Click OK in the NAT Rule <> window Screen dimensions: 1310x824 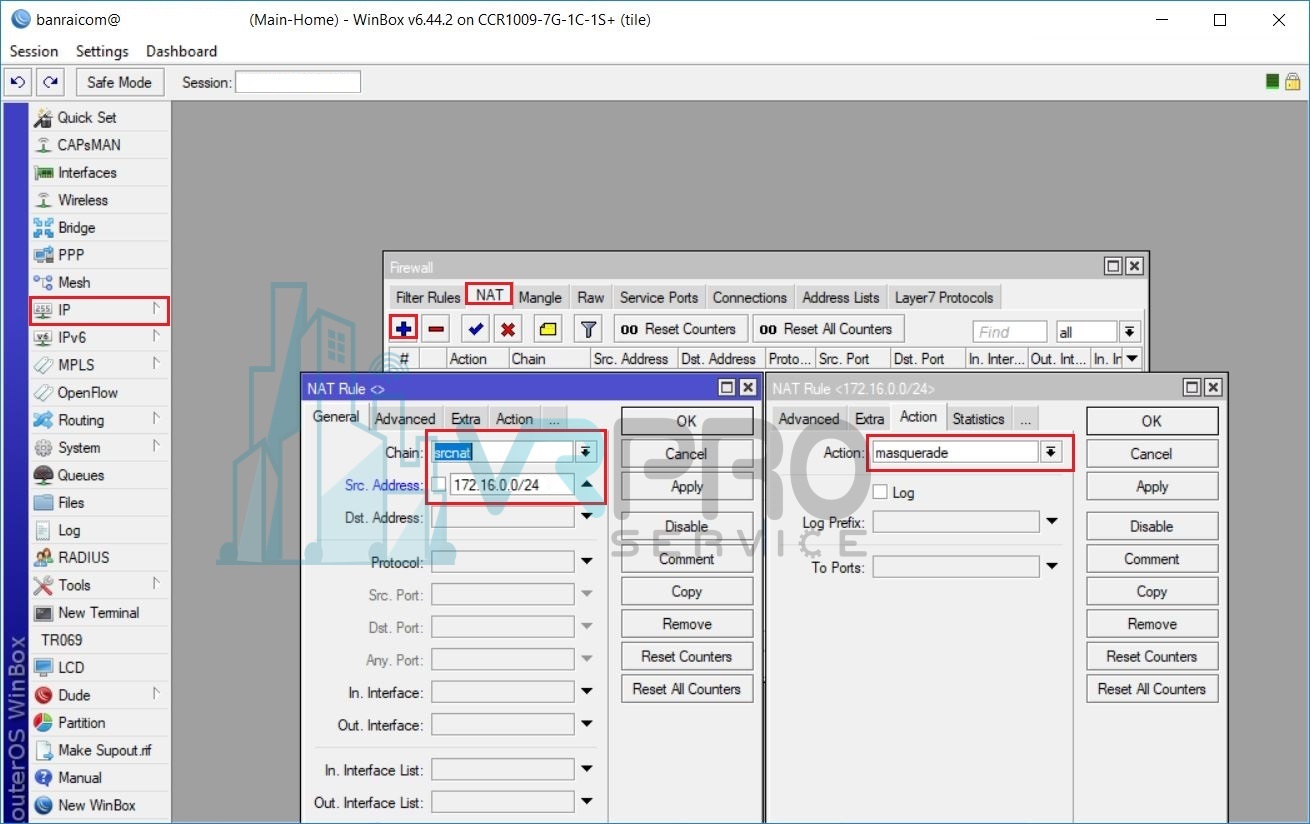(x=687, y=421)
